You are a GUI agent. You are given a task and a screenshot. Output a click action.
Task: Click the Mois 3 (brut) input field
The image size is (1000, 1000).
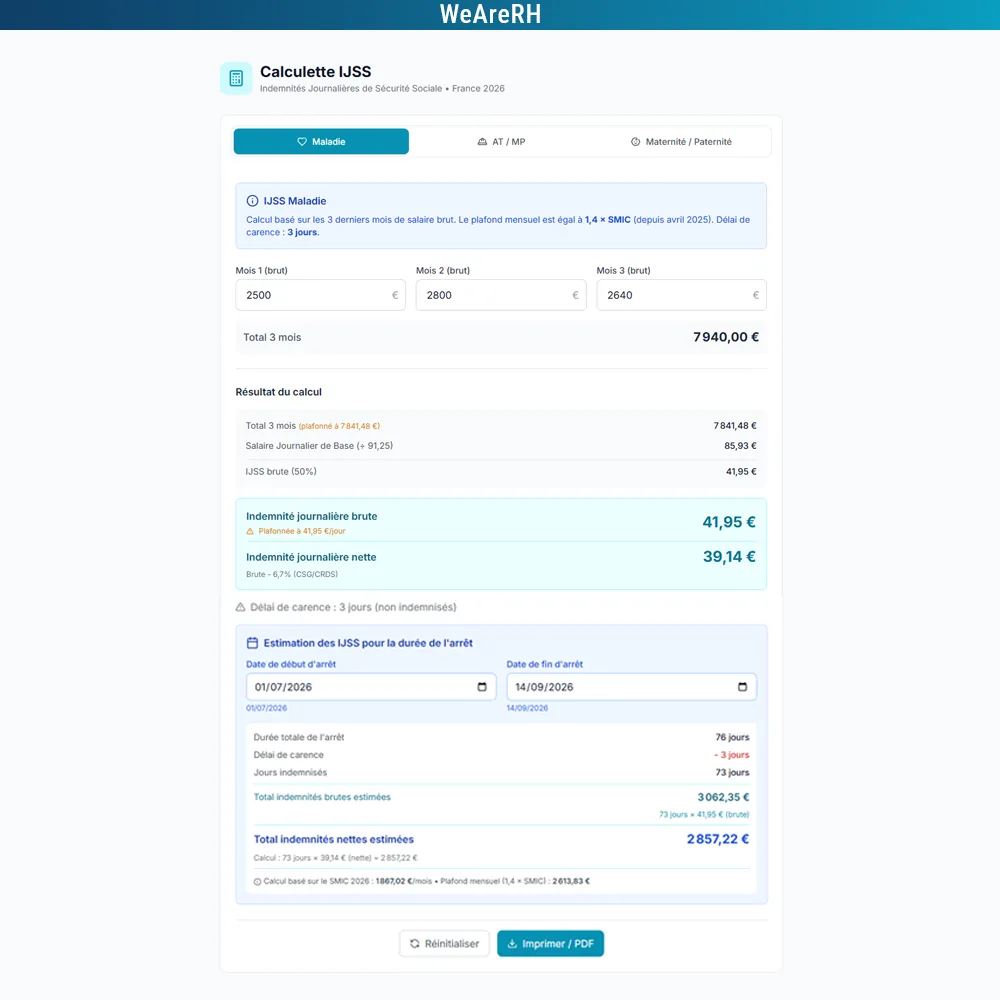tap(681, 295)
